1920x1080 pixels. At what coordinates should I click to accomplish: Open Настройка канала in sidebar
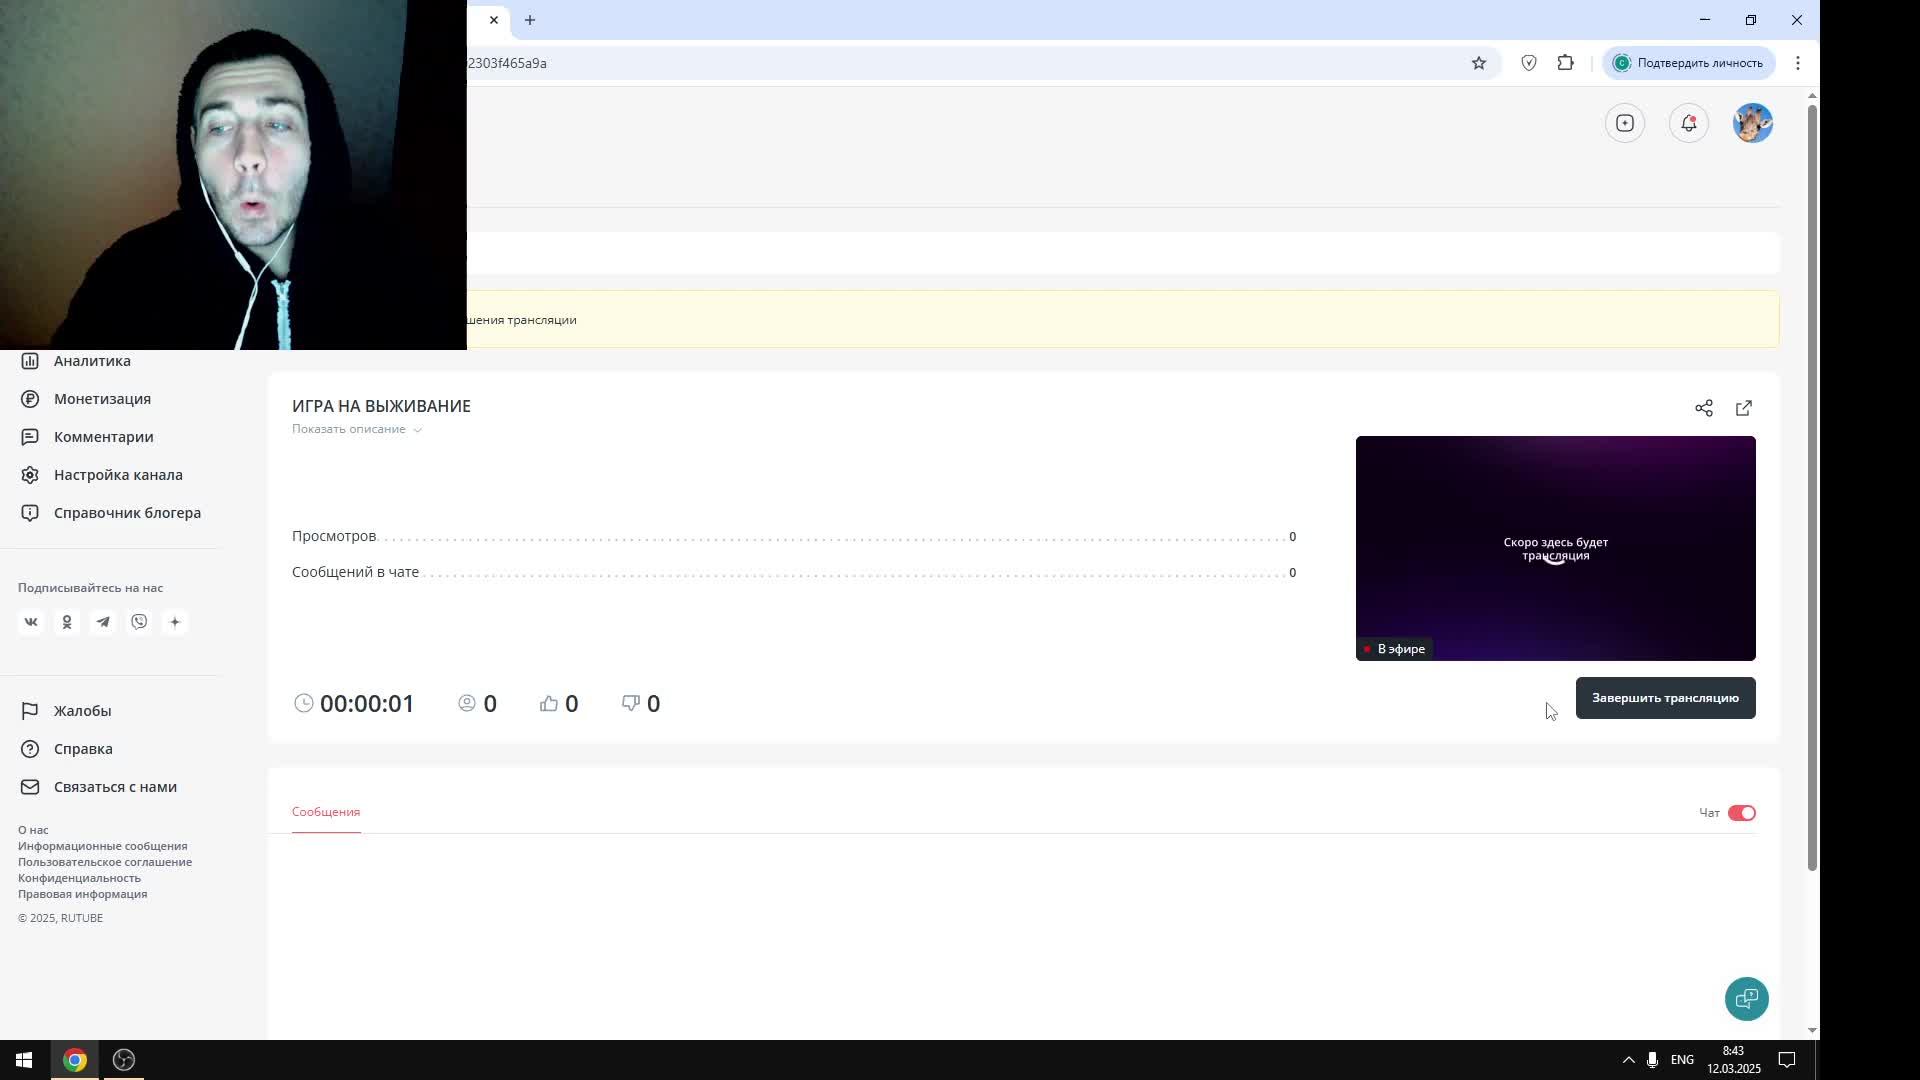click(118, 475)
